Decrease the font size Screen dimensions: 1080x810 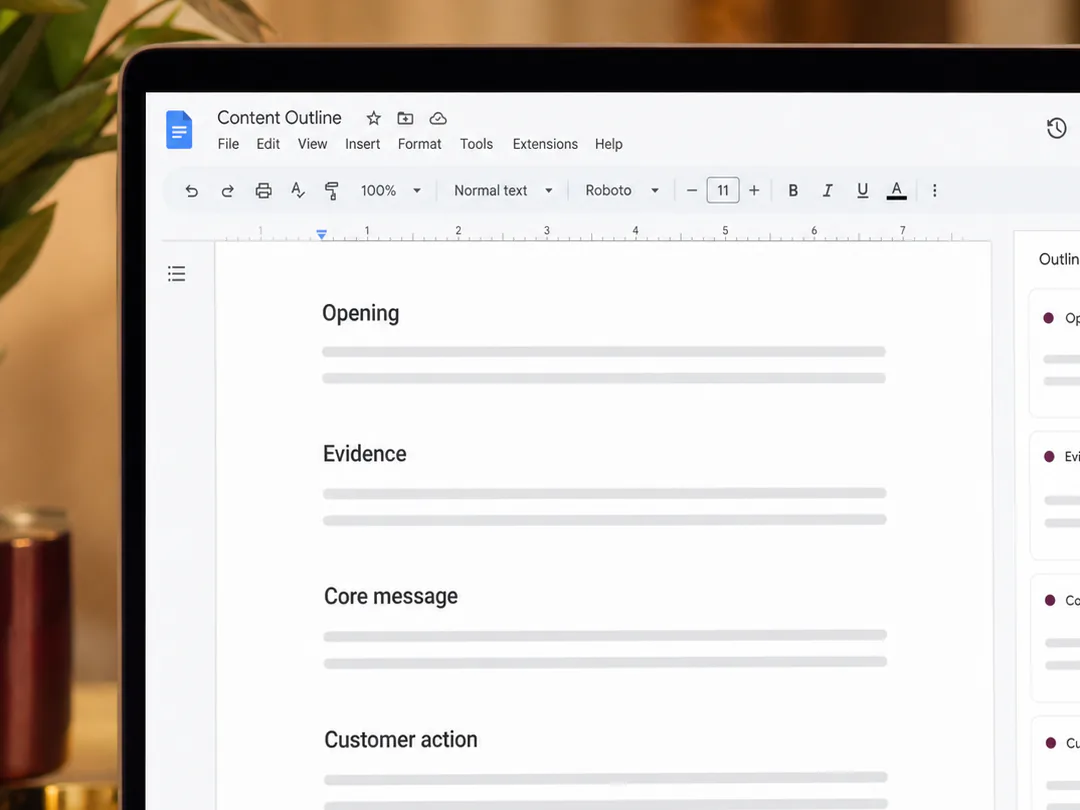(692, 191)
